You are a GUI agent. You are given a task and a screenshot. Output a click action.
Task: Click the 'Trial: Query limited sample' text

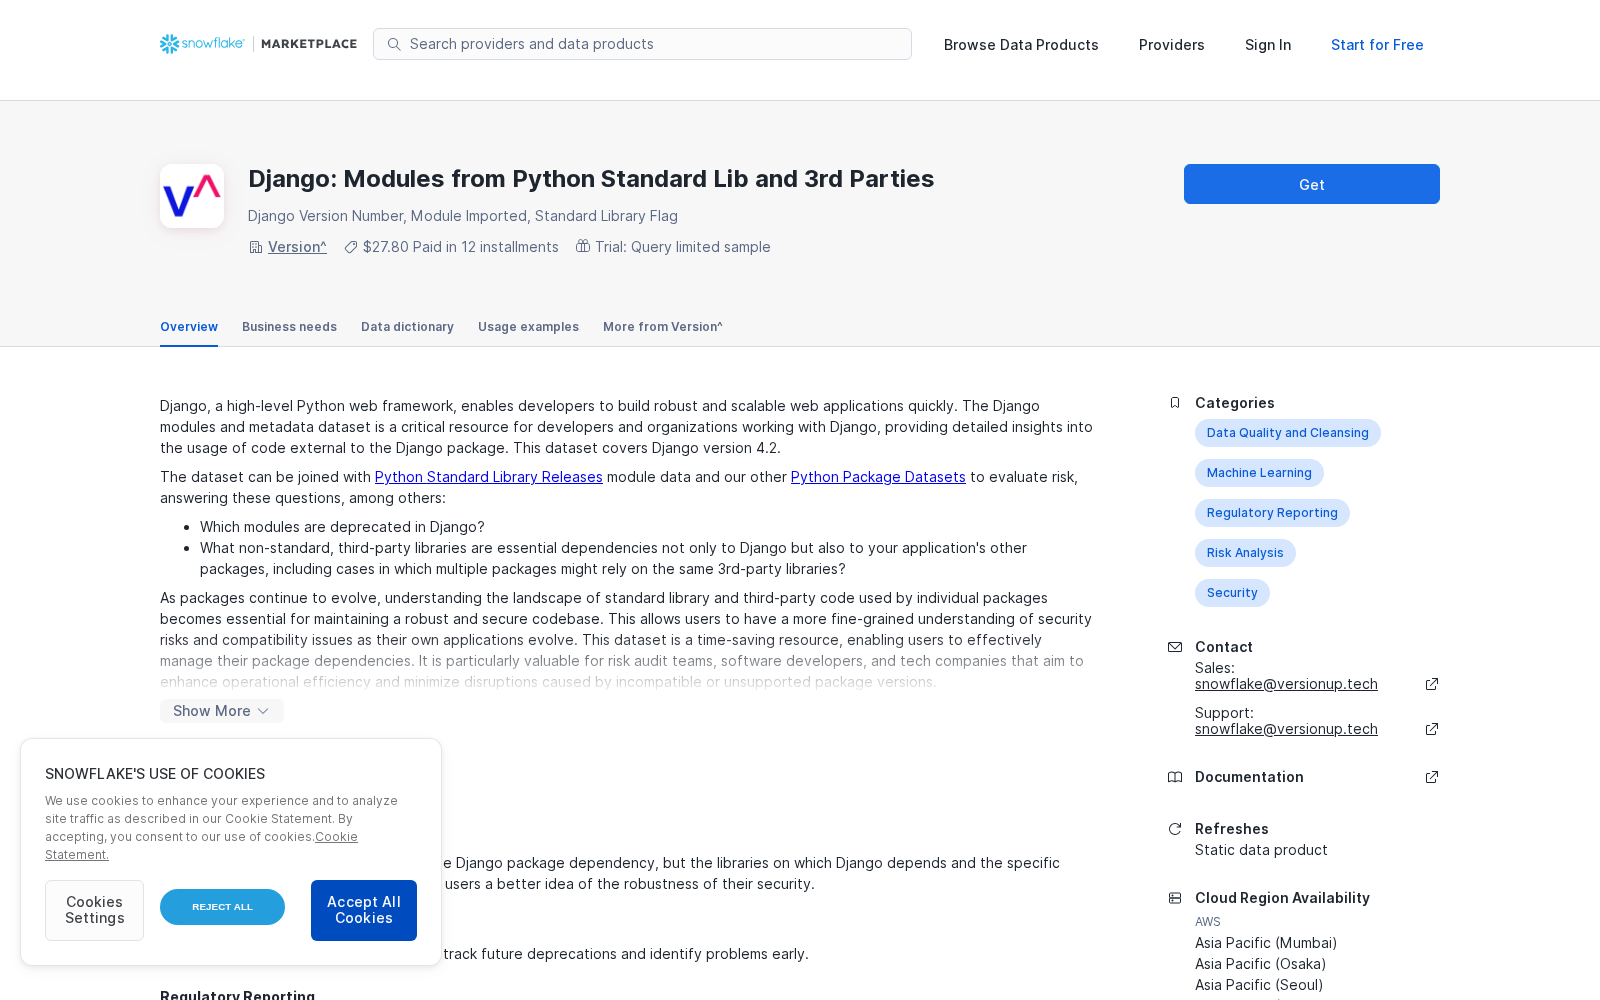click(x=683, y=247)
